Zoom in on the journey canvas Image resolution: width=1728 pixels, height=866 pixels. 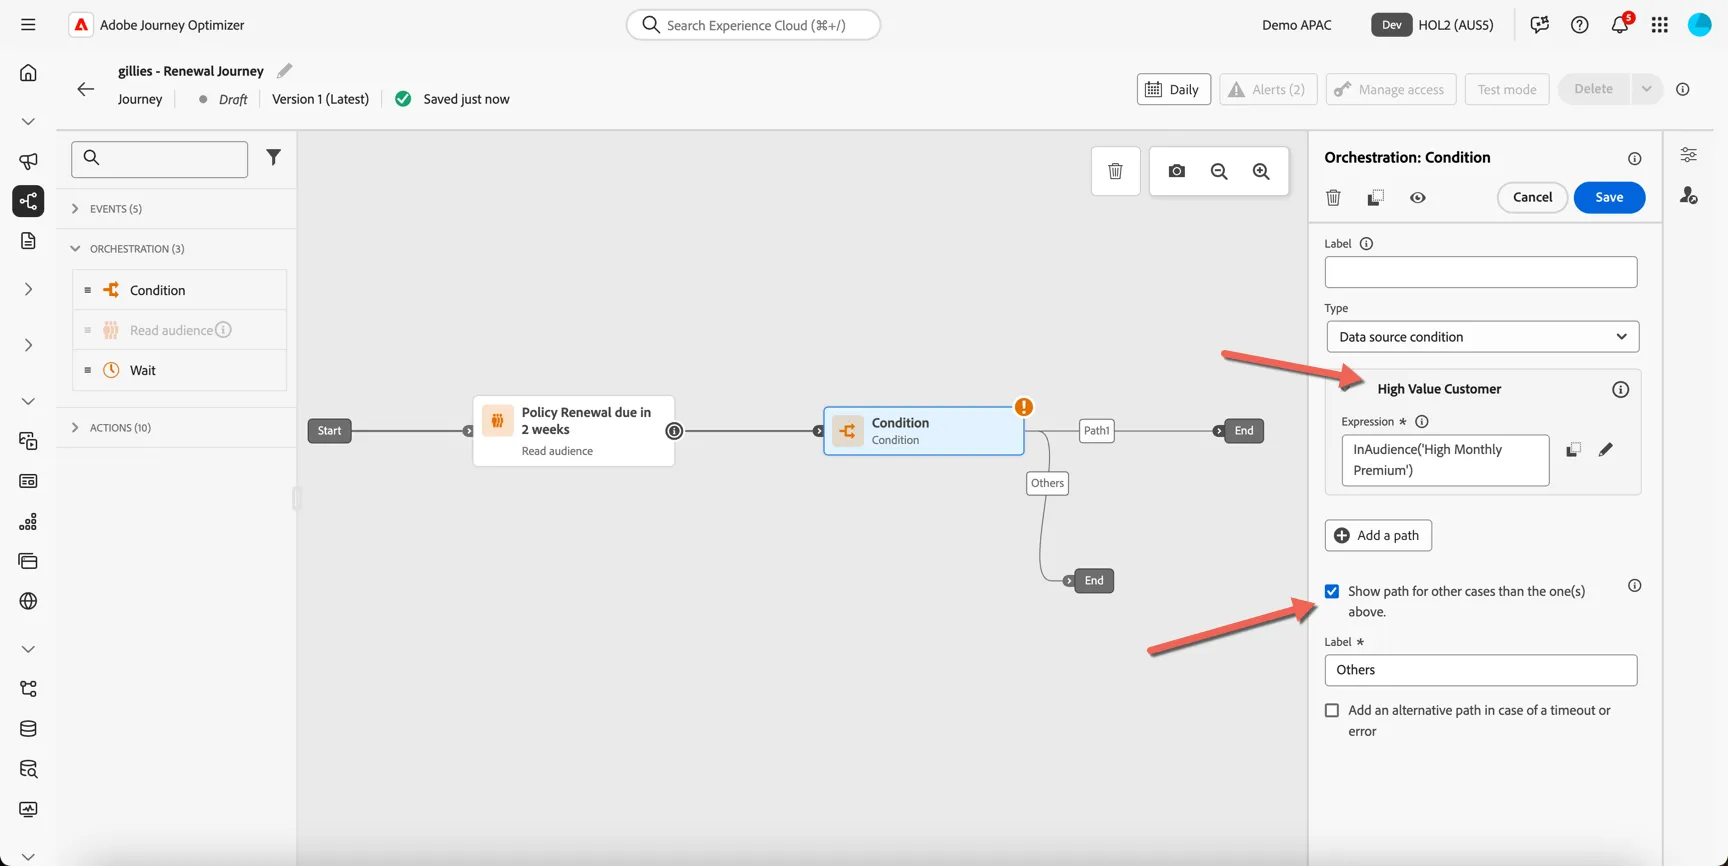(x=1261, y=171)
